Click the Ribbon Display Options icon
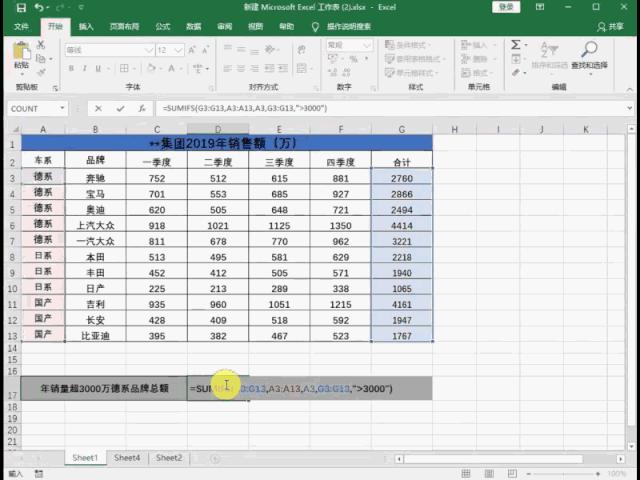640x480 pixels. coord(540,7)
